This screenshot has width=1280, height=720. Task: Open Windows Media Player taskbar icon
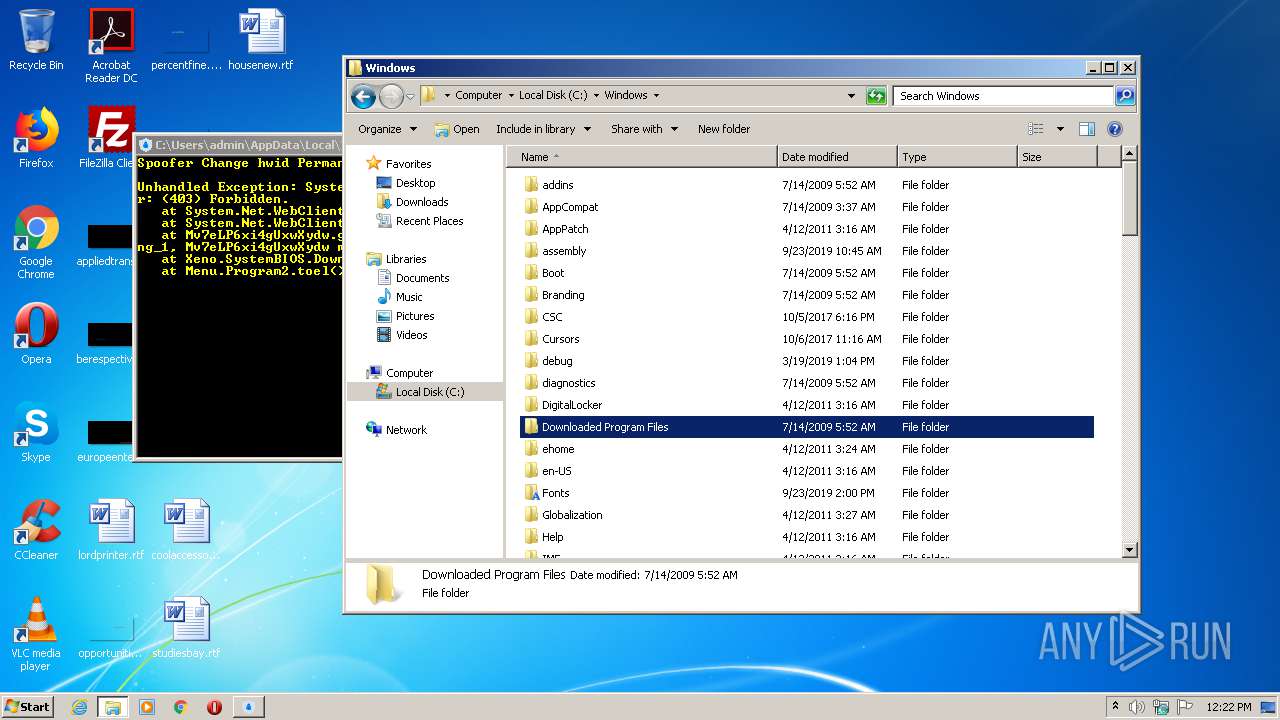[147, 707]
